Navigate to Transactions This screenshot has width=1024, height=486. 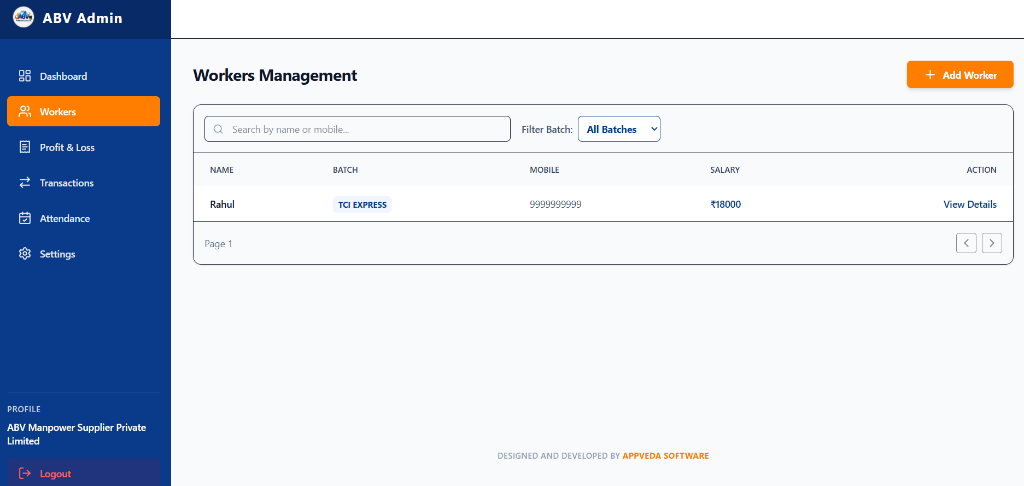point(84,182)
